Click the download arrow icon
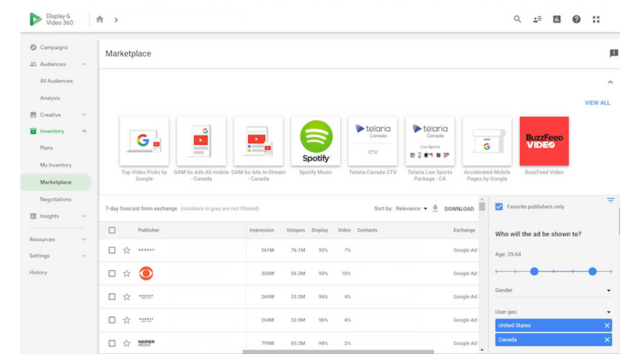The height and width of the screenshot is (360, 640). 435,208
